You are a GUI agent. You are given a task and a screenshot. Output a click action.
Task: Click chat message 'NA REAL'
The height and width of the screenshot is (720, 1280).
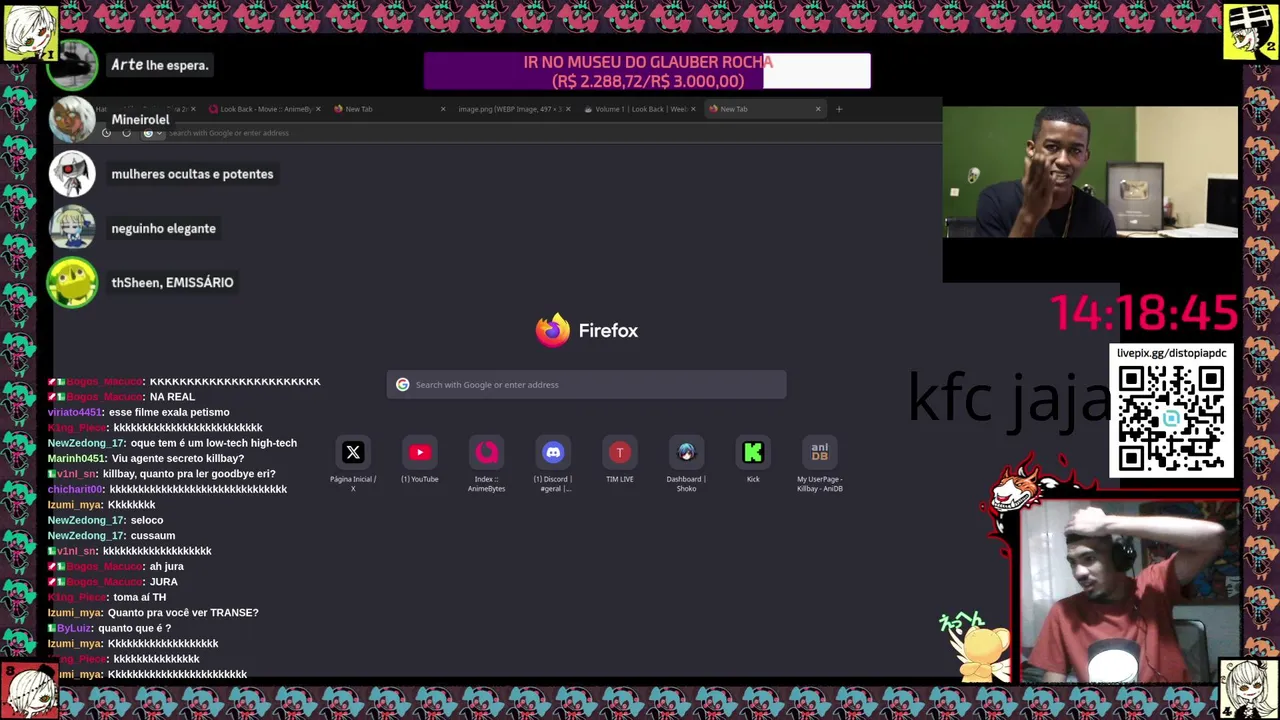coord(172,397)
